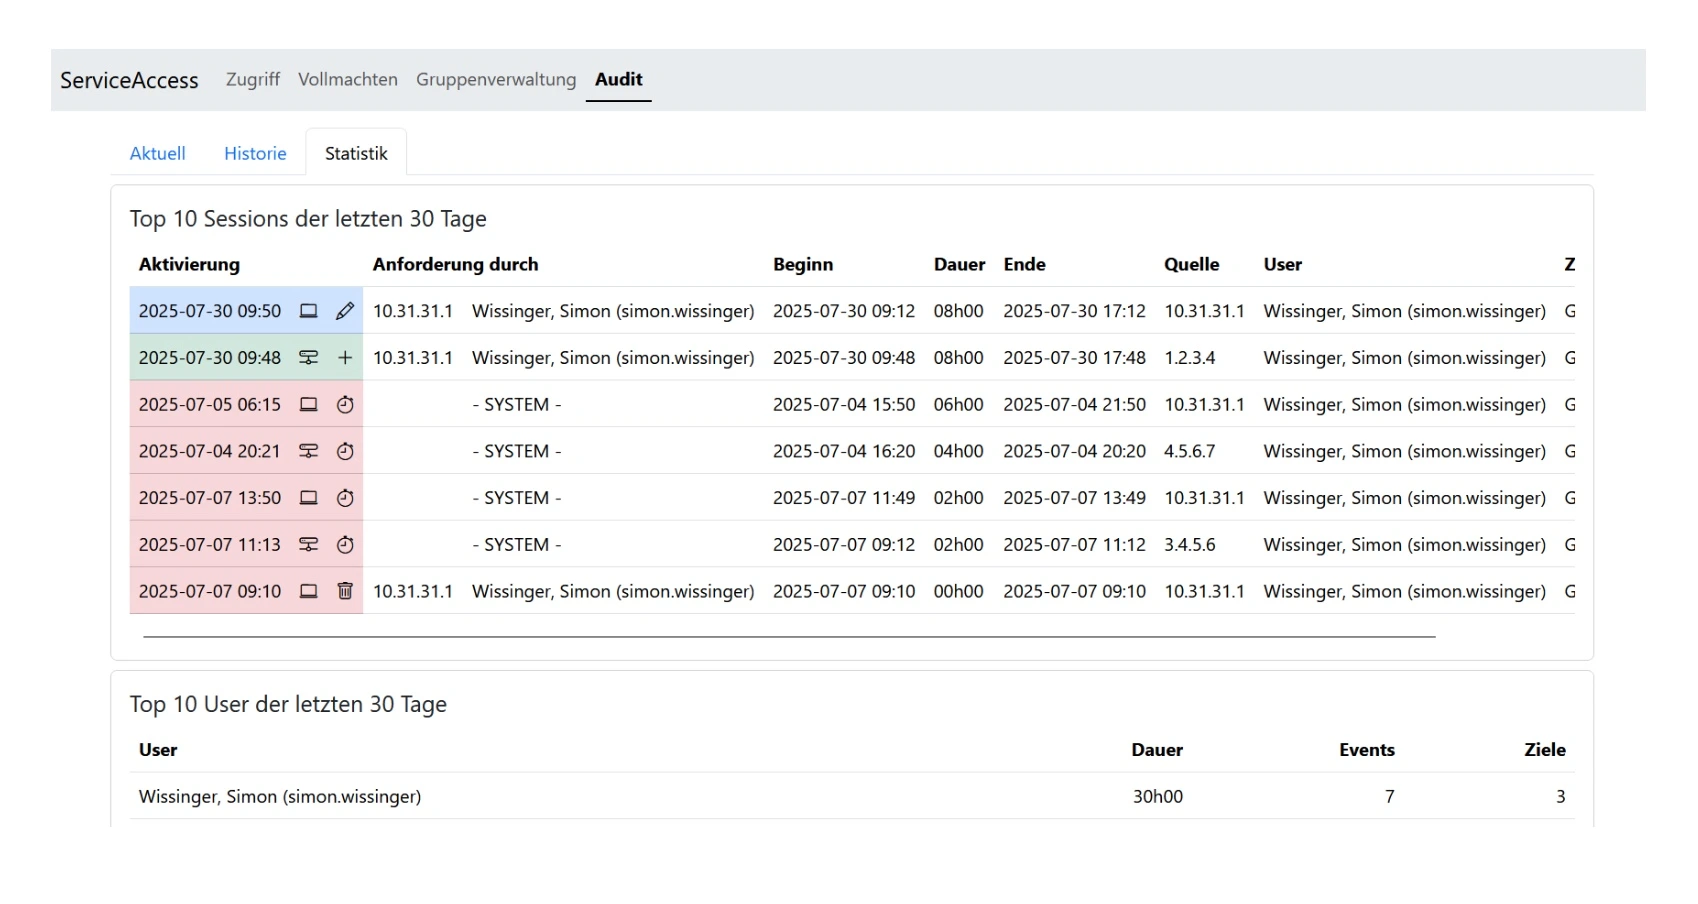
Task: Switch to the Historie tab
Action: 255,153
